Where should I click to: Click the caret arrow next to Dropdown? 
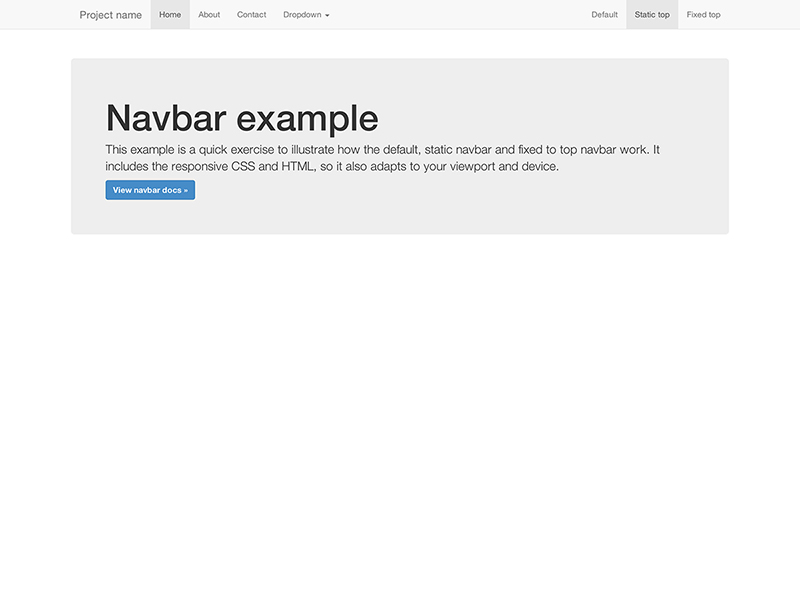coord(325,15)
